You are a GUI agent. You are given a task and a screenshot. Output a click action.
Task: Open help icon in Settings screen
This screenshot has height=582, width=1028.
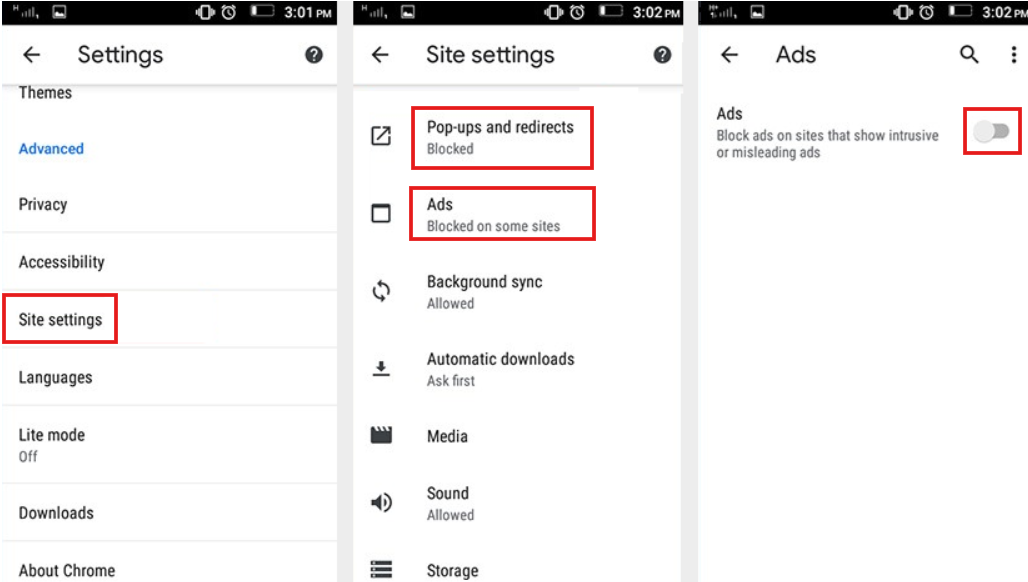(x=314, y=55)
